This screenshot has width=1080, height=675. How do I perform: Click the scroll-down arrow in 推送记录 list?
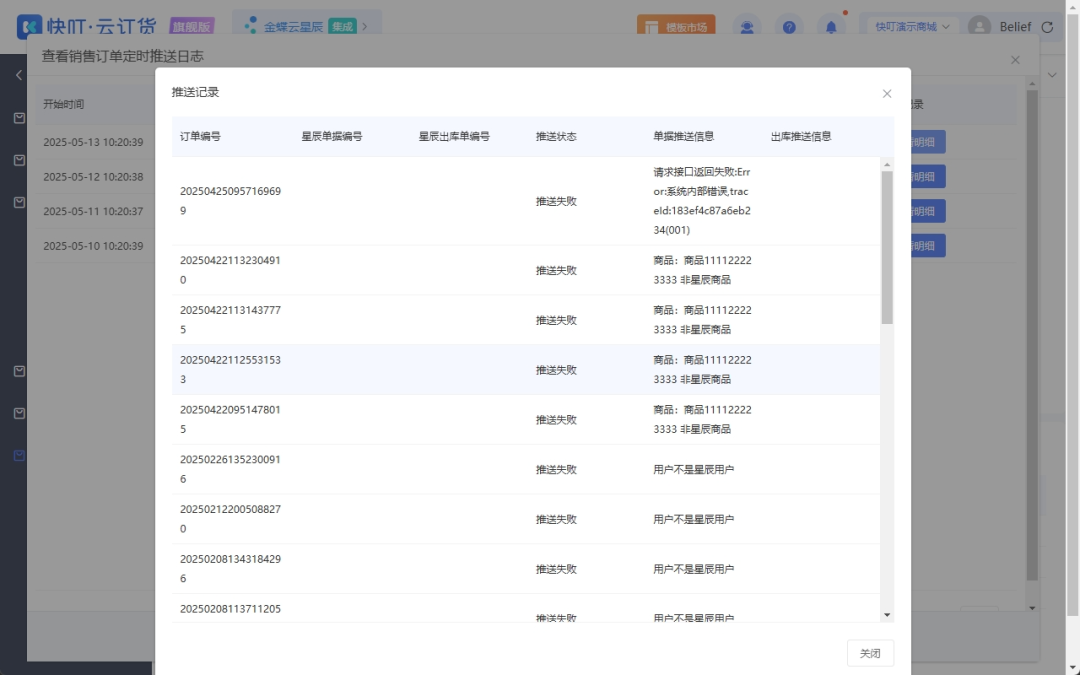point(886,614)
